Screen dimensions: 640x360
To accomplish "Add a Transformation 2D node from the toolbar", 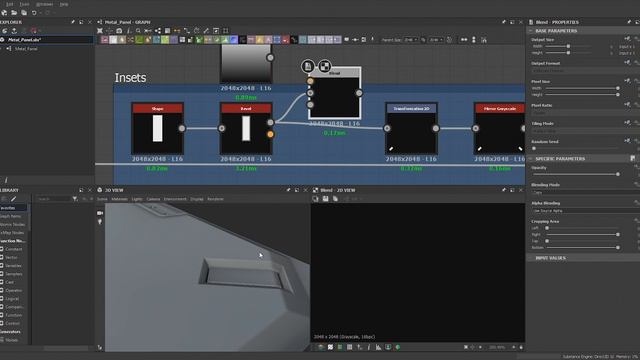I will click(x=277, y=40).
